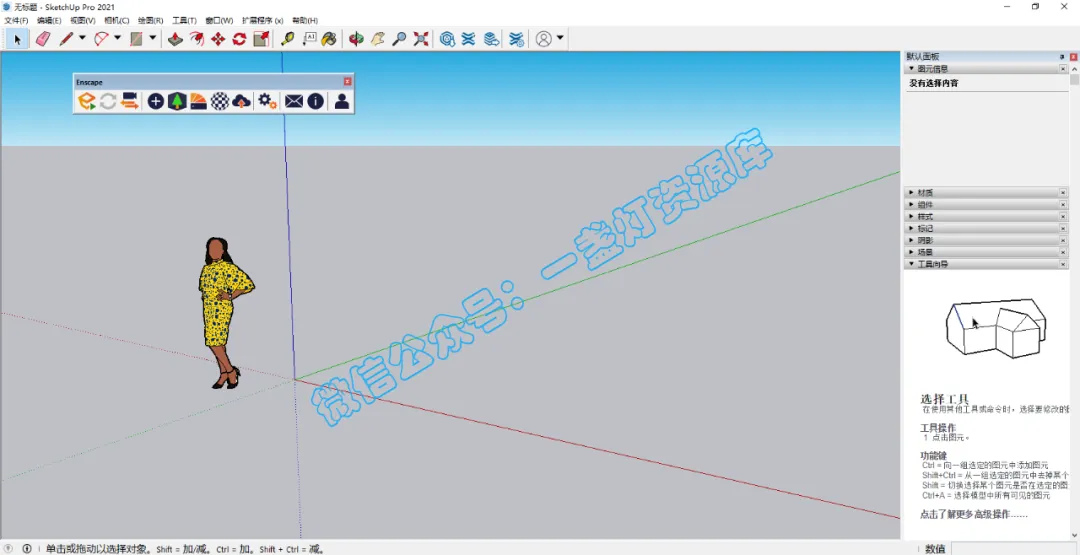This screenshot has width=1080, height=555.
Task: Pick the pink Eraser tool
Action: pyautogui.click(x=43, y=39)
